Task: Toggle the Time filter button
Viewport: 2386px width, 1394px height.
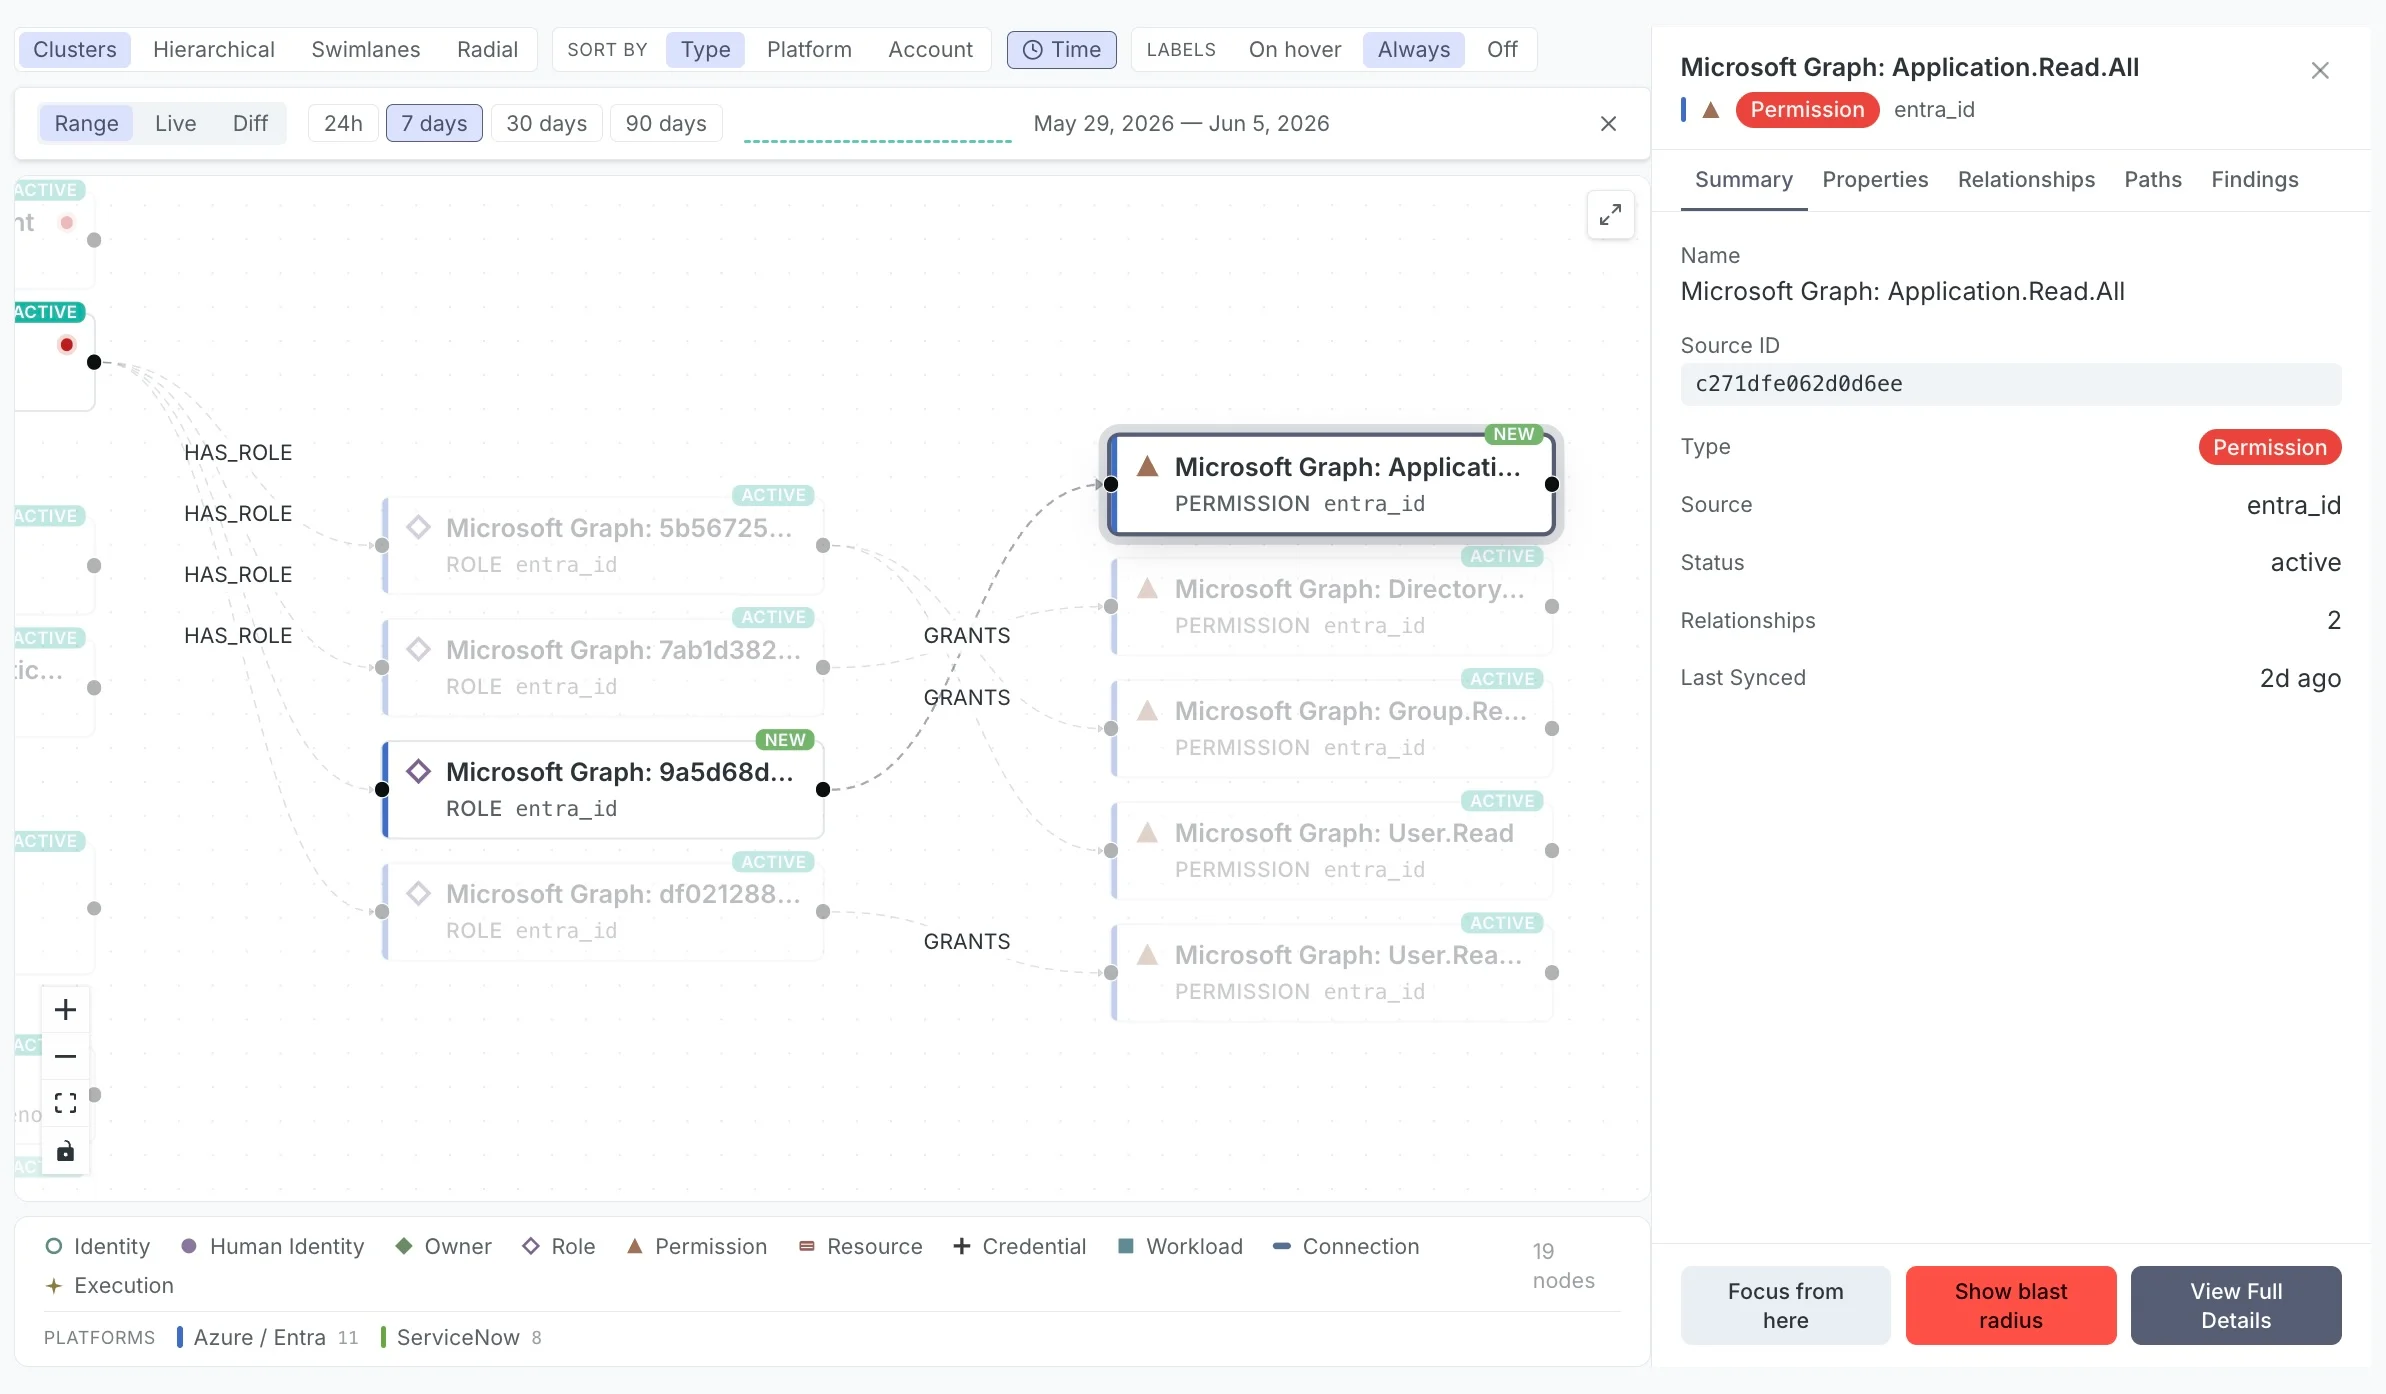Action: coord(1061,50)
